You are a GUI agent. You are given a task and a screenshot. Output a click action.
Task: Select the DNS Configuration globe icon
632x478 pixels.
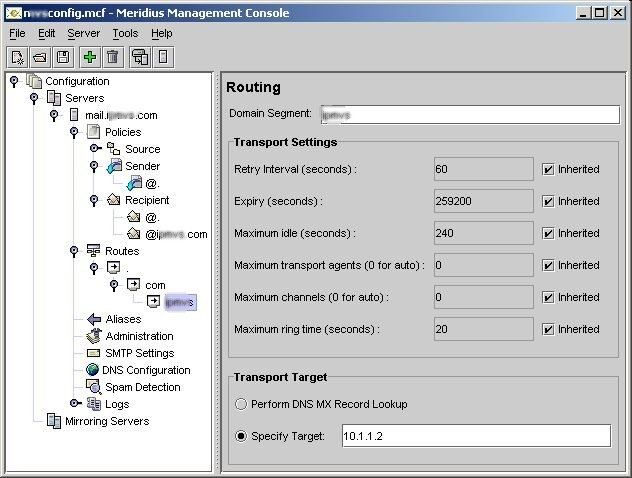(93, 370)
